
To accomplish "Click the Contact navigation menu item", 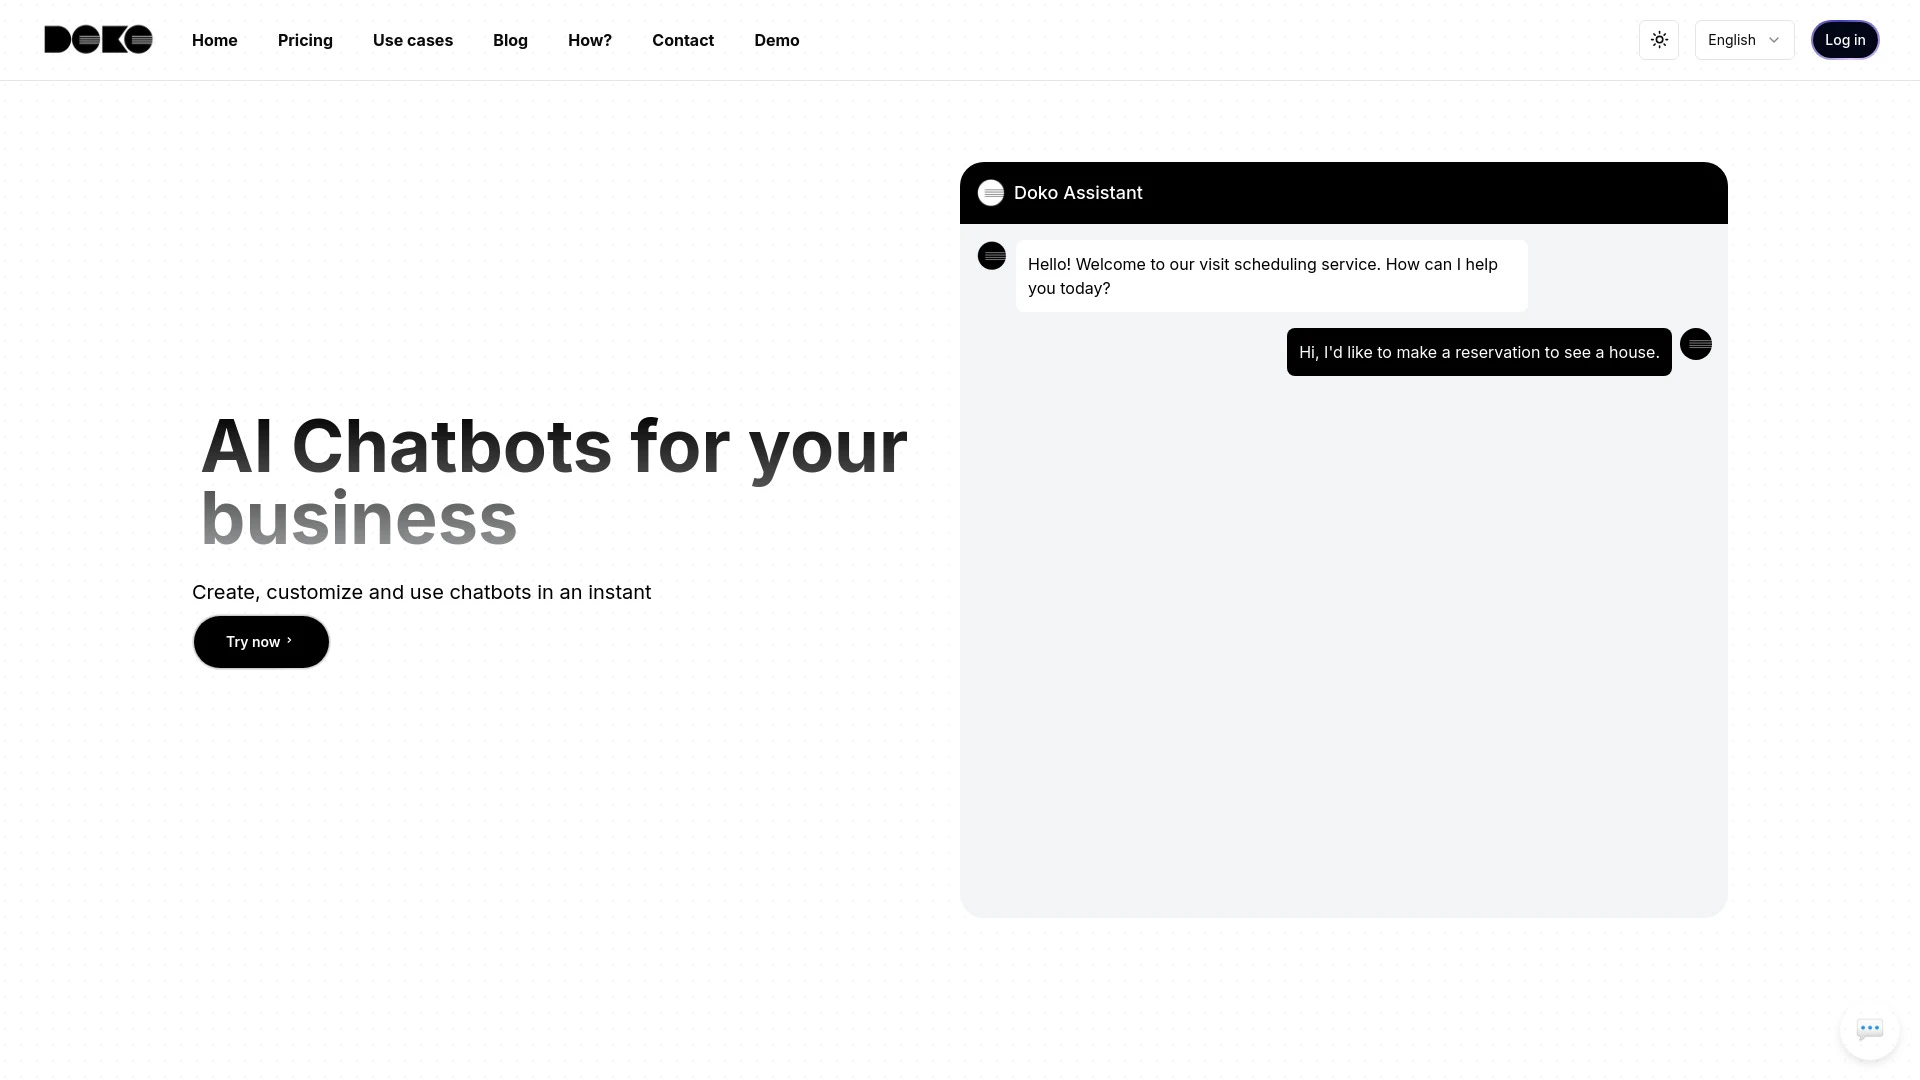I will pyautogui.click(x=683, y=40).
